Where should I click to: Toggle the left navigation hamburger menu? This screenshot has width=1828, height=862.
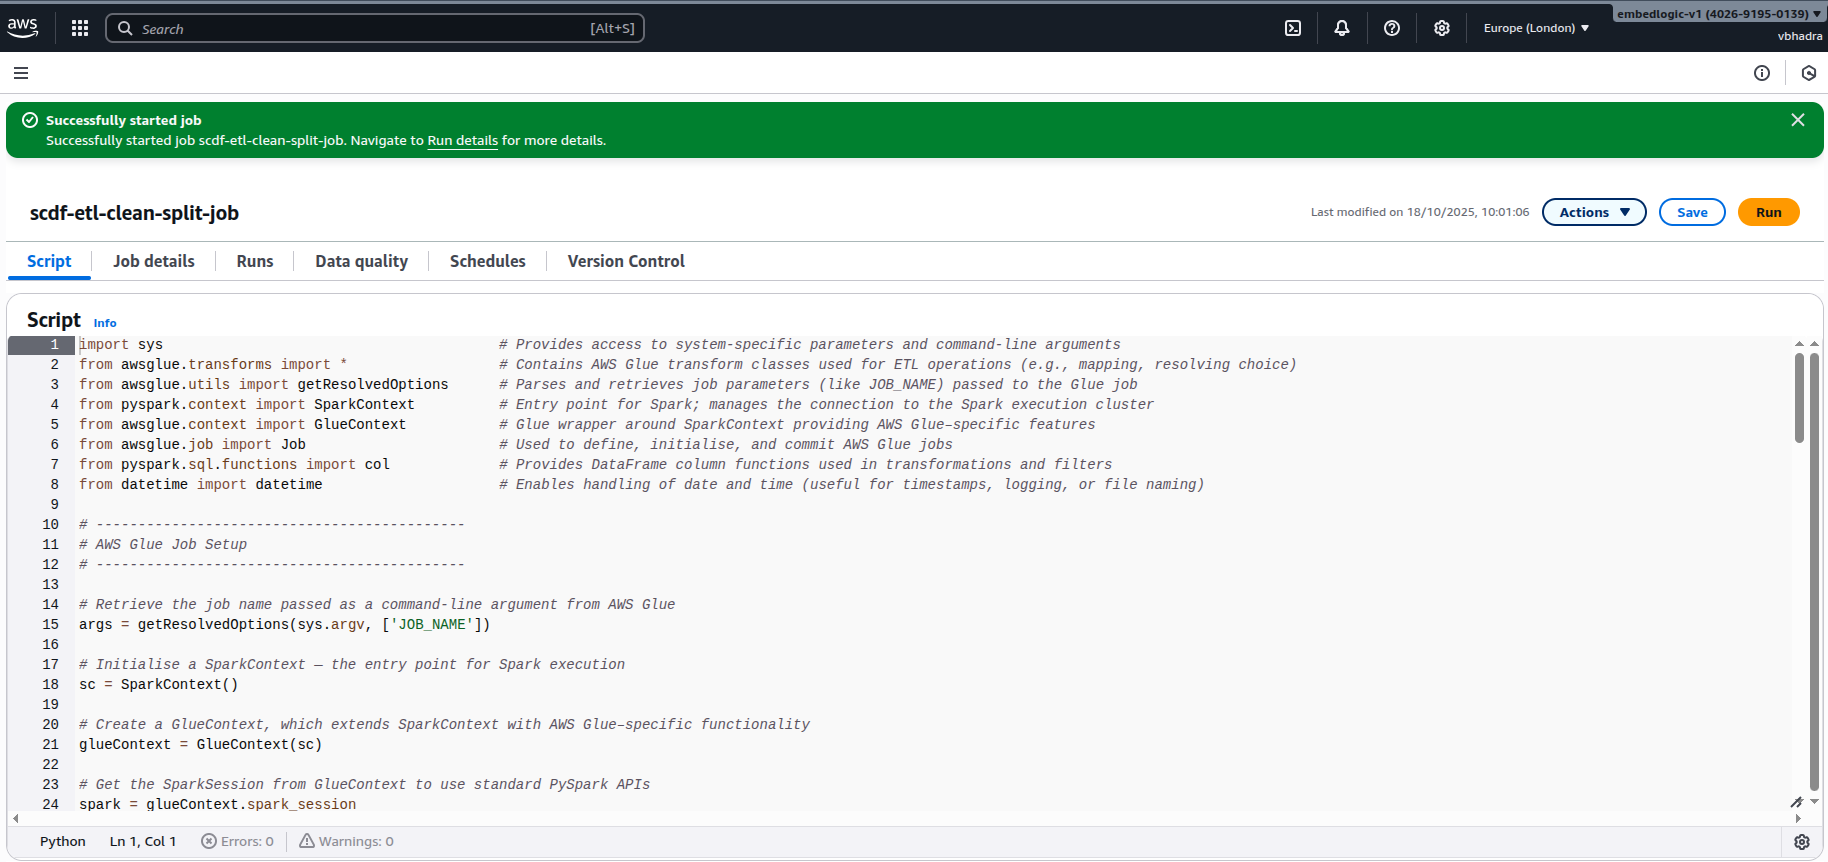click(x=21, y=73)
